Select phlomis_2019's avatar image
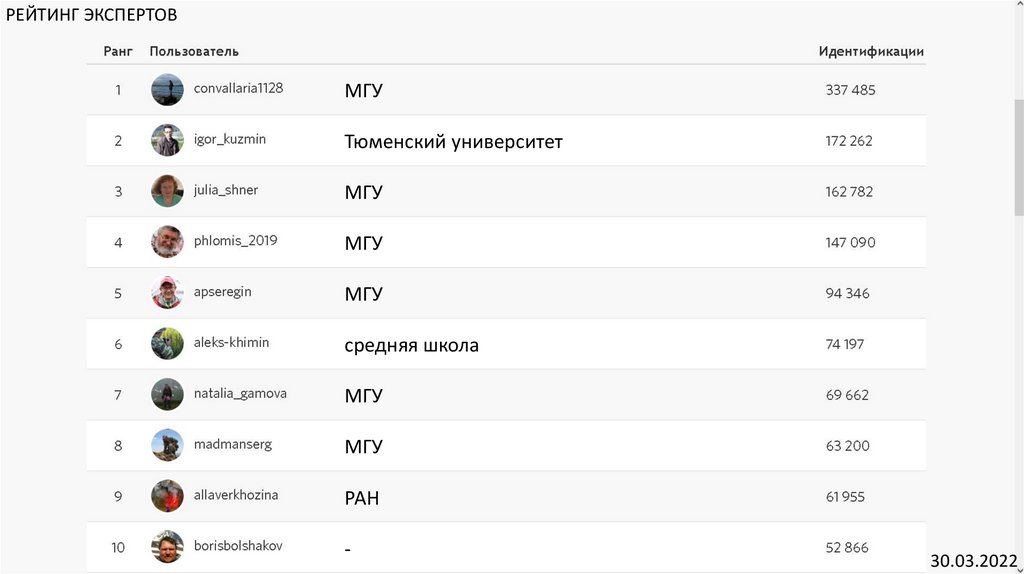Image resolution: width=1024 pixels, height=574 pixels. 167,242
